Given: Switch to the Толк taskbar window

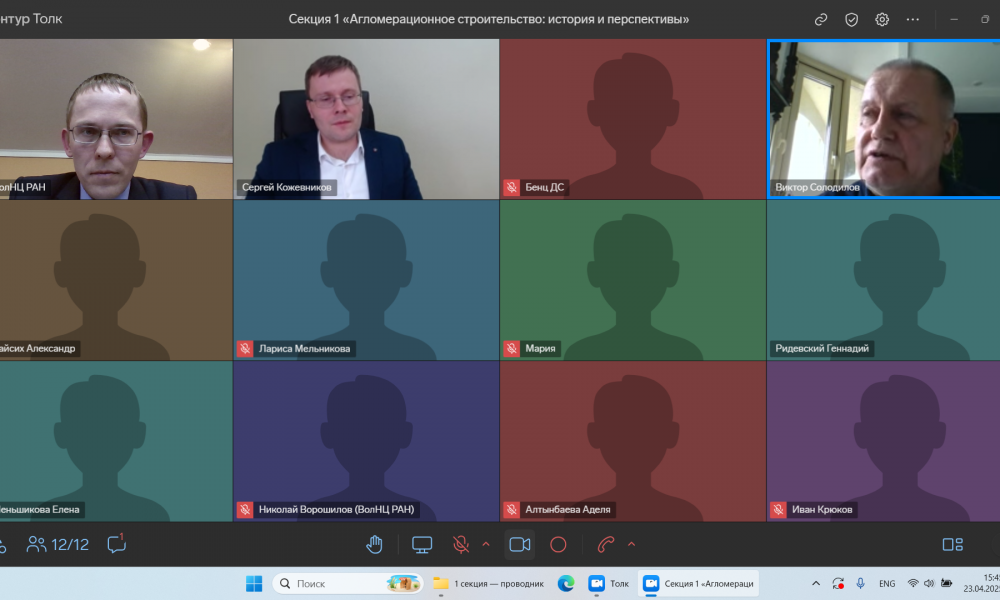Looking at the screenshot, I should click(x=609, y=583).
